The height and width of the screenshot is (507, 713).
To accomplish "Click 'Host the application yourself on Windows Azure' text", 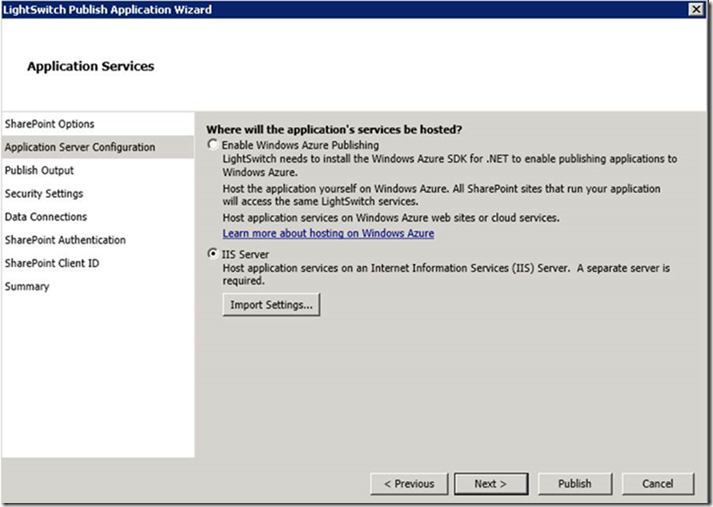I will [442, 195].
